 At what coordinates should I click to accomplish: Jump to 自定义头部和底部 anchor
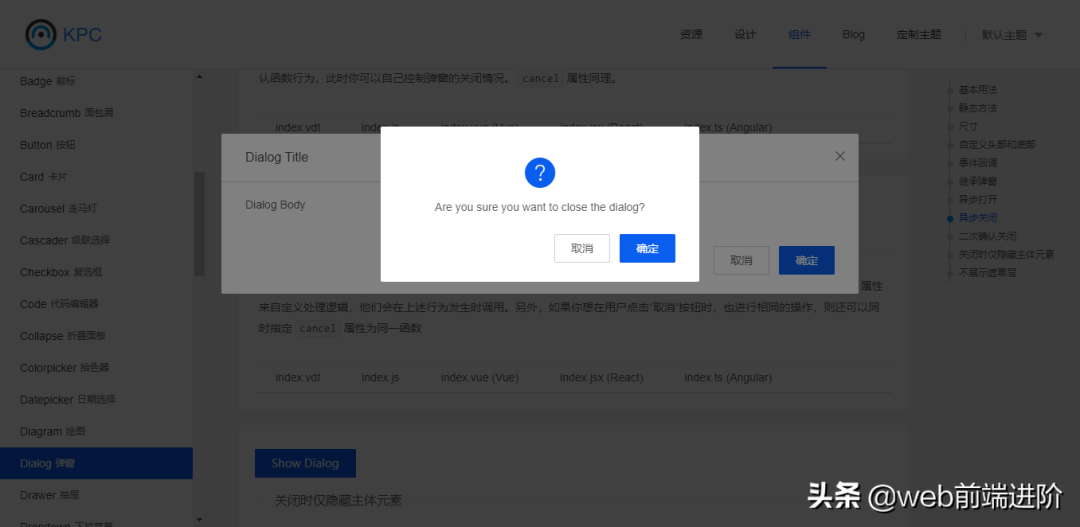click(x=997, y=145)
